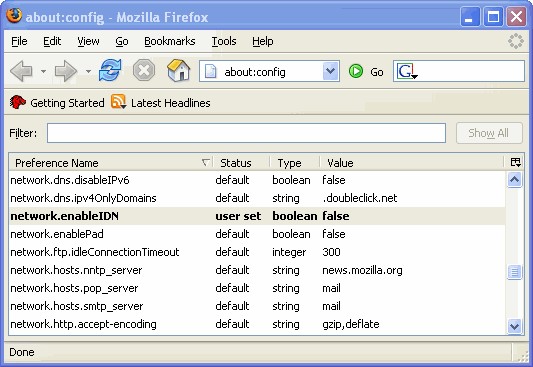The image size is (533, 367).
Task: Open the File menu
Action: click(19, 41)
